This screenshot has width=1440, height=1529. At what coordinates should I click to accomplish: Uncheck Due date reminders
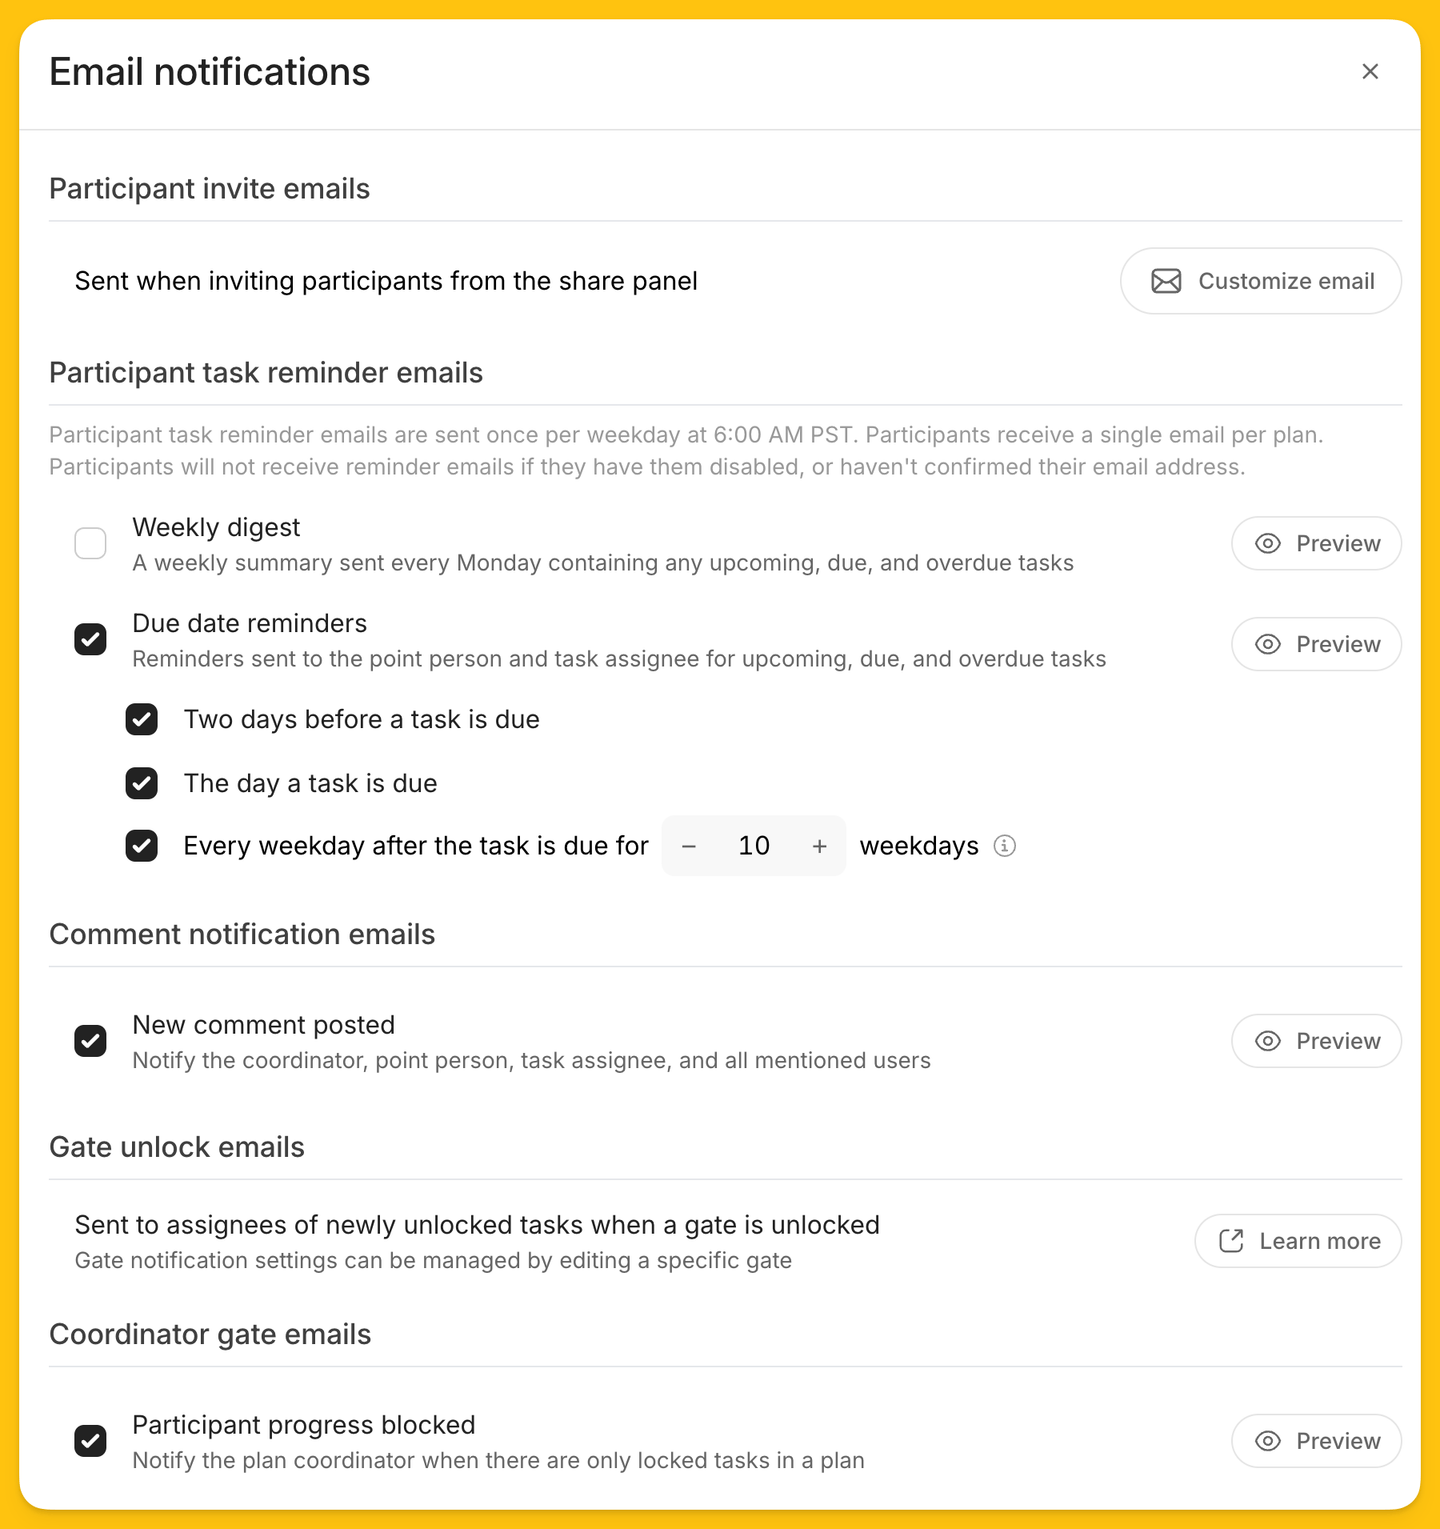91,639
